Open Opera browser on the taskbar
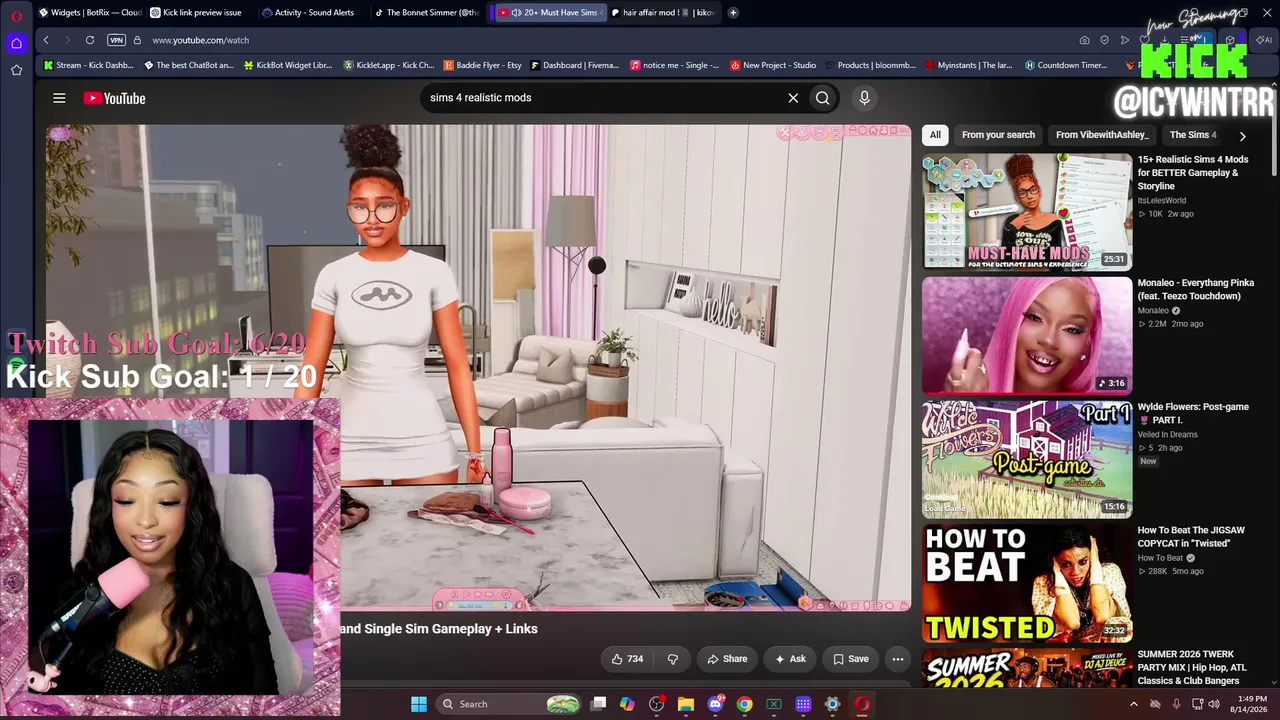 pos(862,704)
